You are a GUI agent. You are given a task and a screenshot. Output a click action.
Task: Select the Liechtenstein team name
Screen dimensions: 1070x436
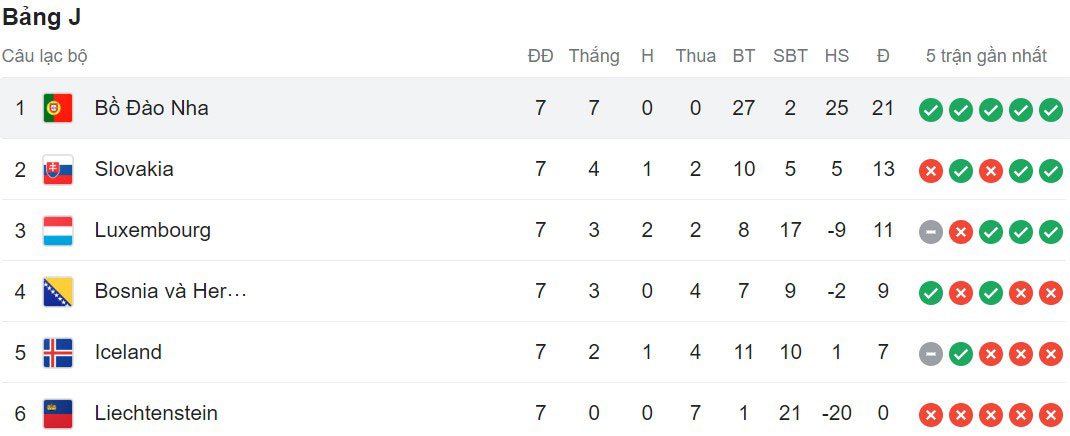click(x=156, y=413)
